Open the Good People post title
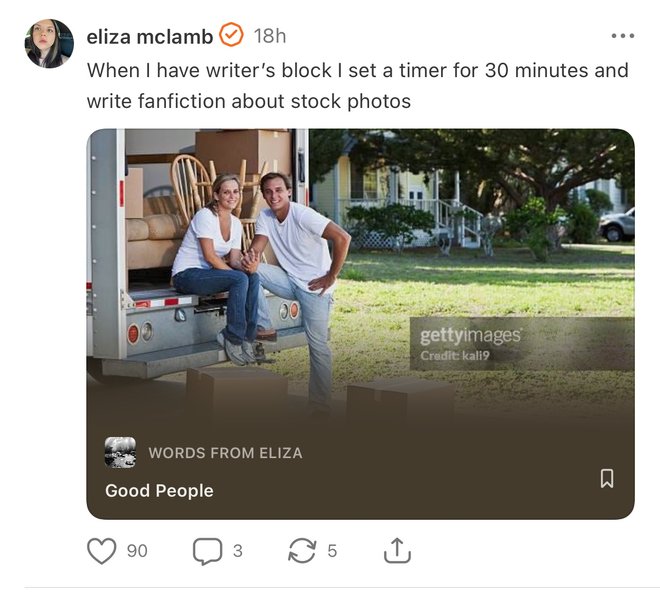 [159, 490]
